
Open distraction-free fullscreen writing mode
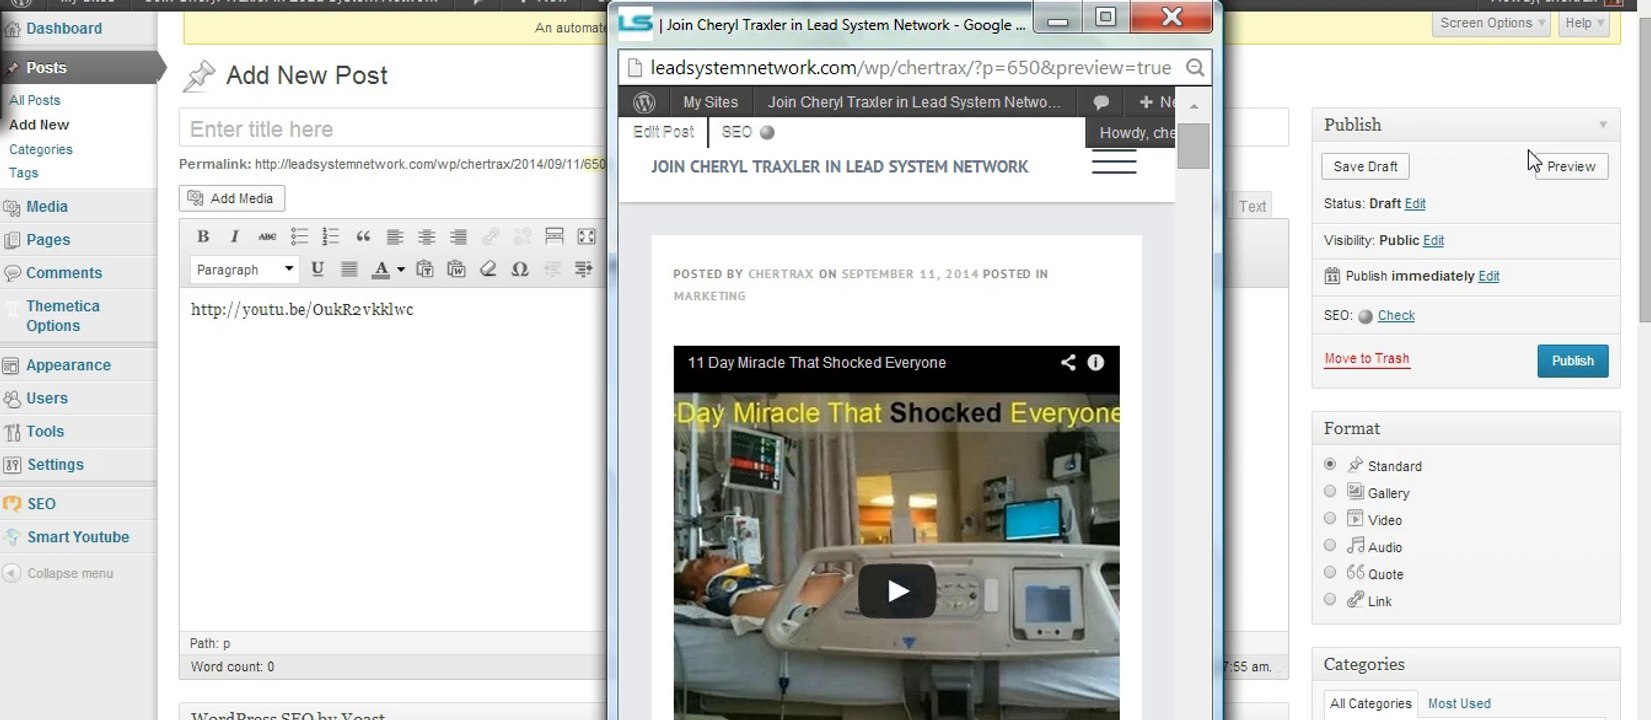click(587, 237)
